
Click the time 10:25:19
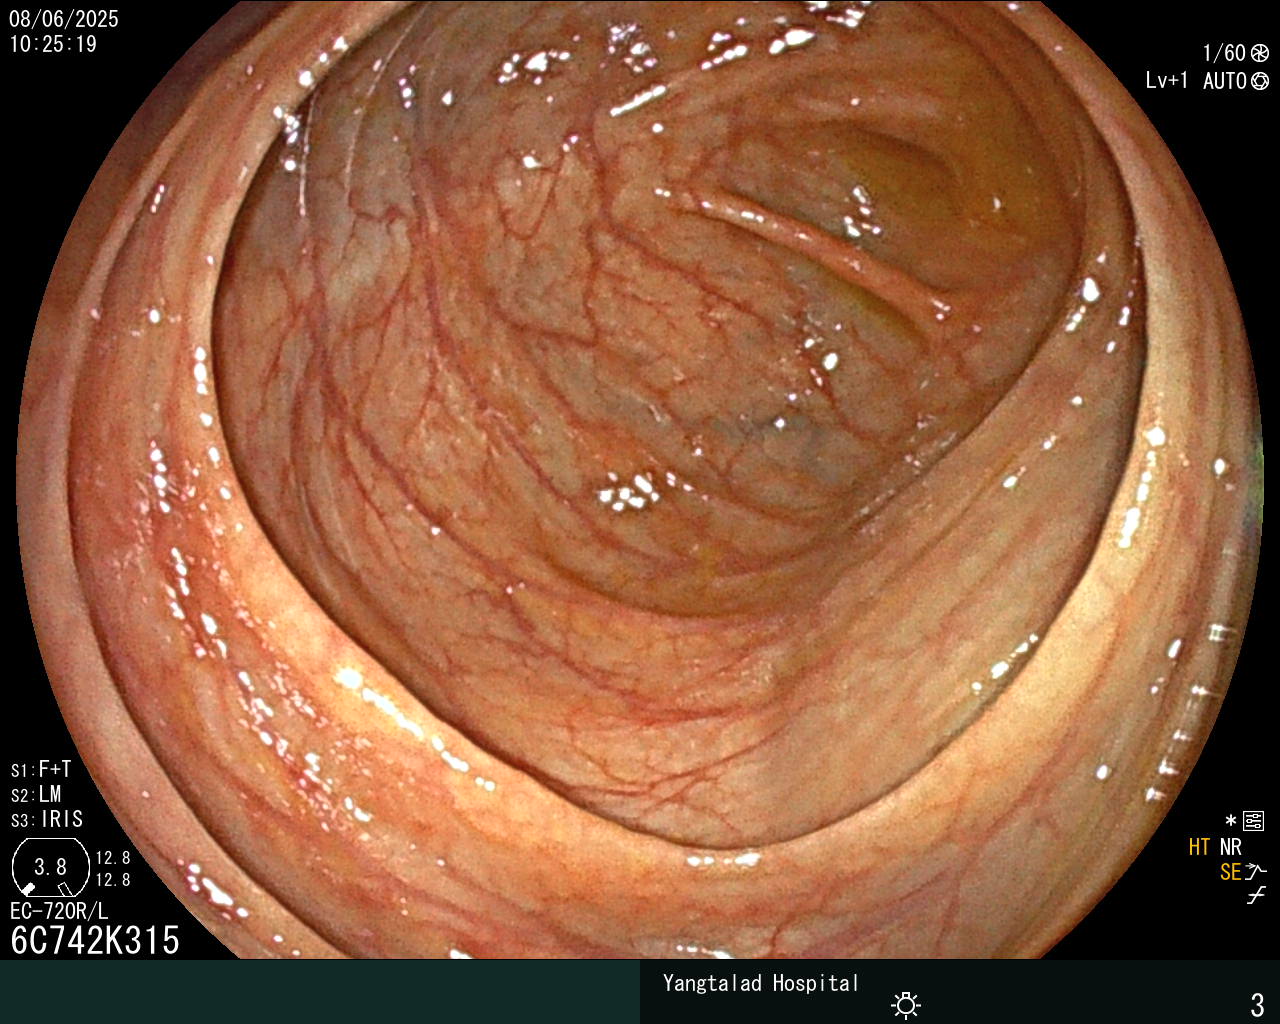point(53,44)
